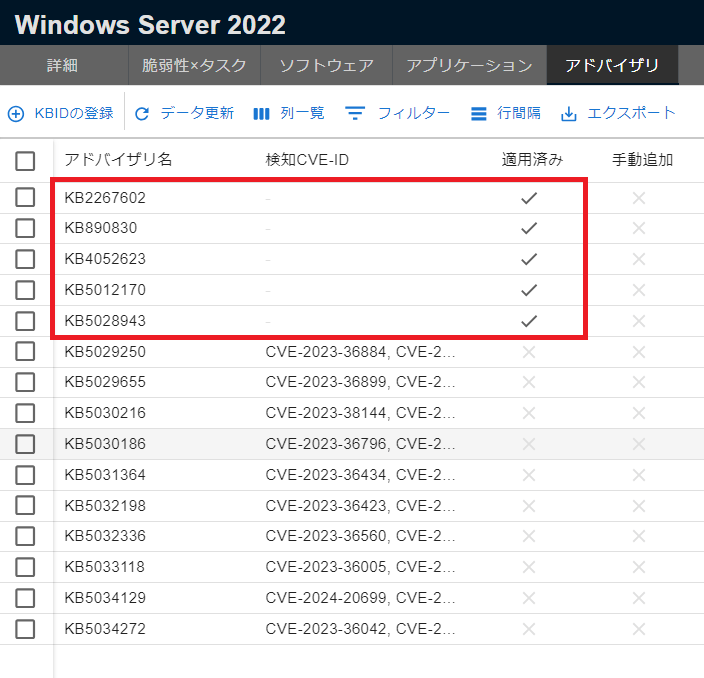Click the data refresh circular arrow icon
Viewport: 704px width, 678px height.
pos(142,114)
